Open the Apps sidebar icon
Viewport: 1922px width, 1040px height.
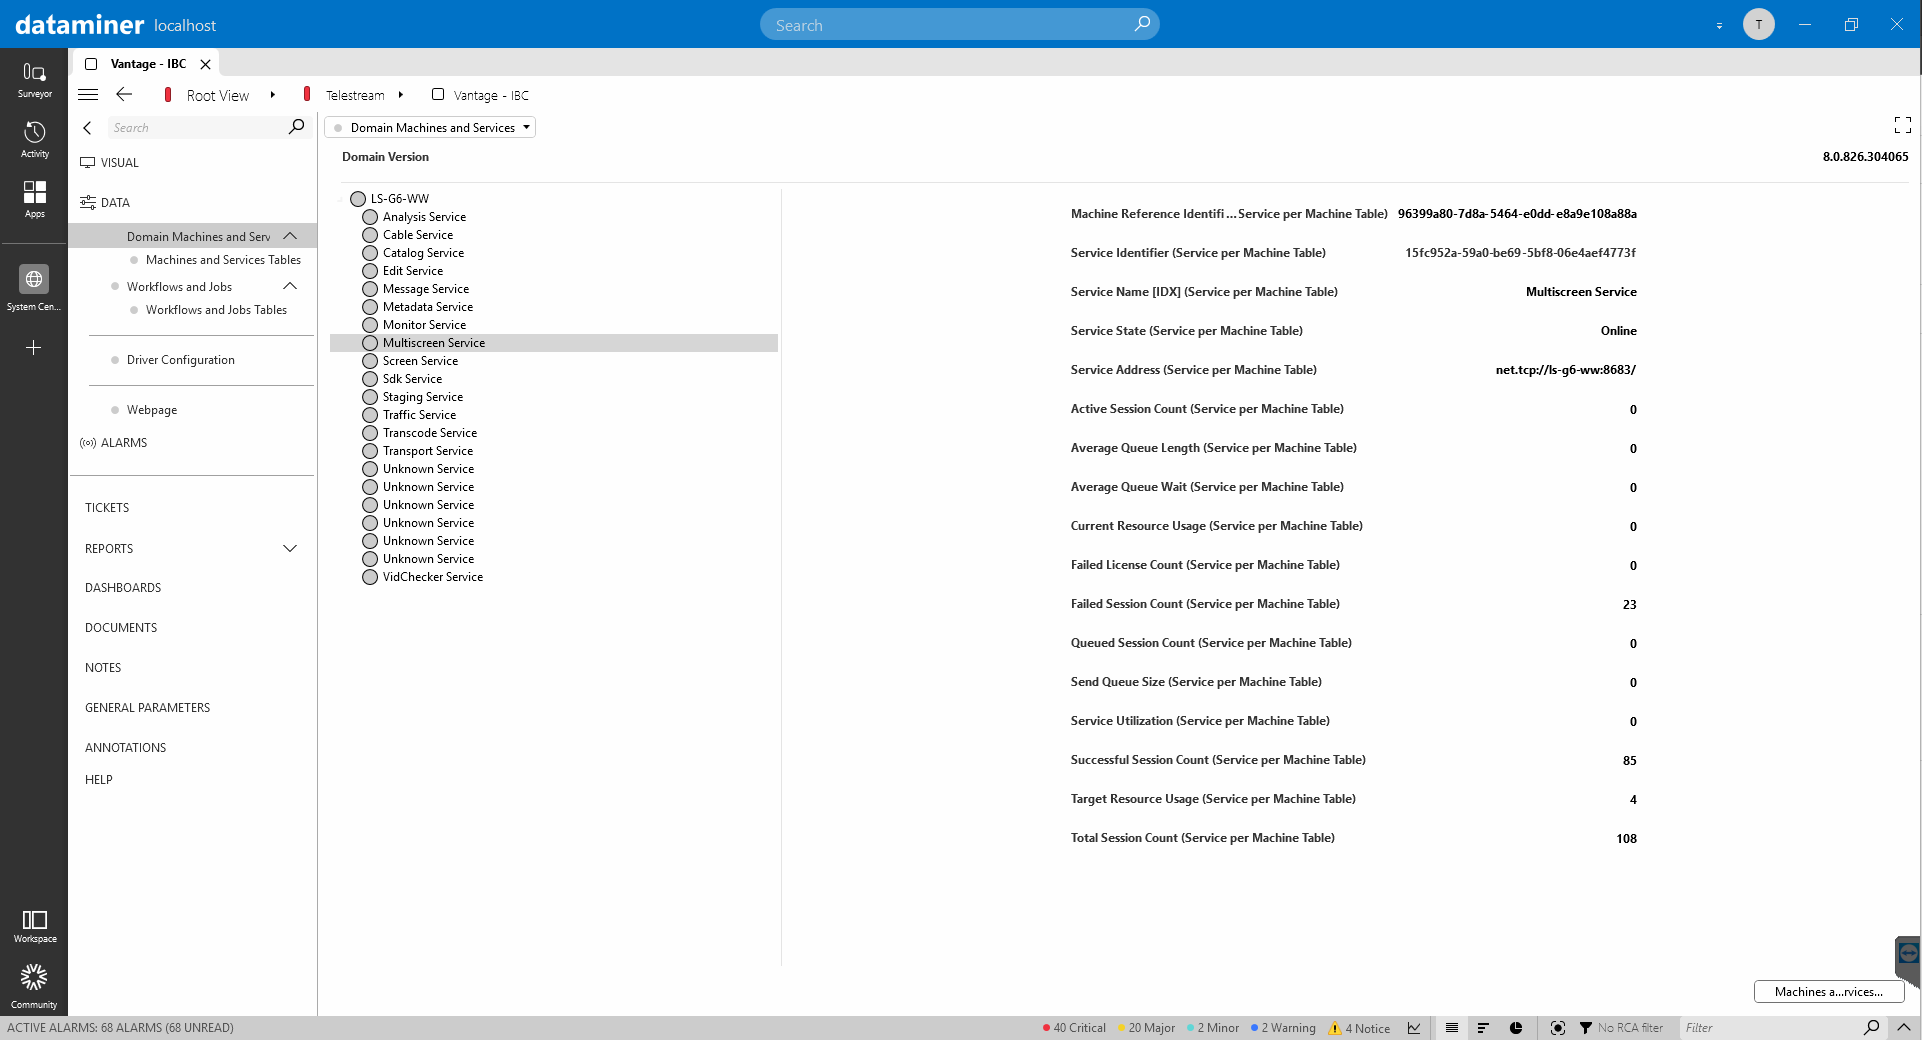click(x=34, y=199)
